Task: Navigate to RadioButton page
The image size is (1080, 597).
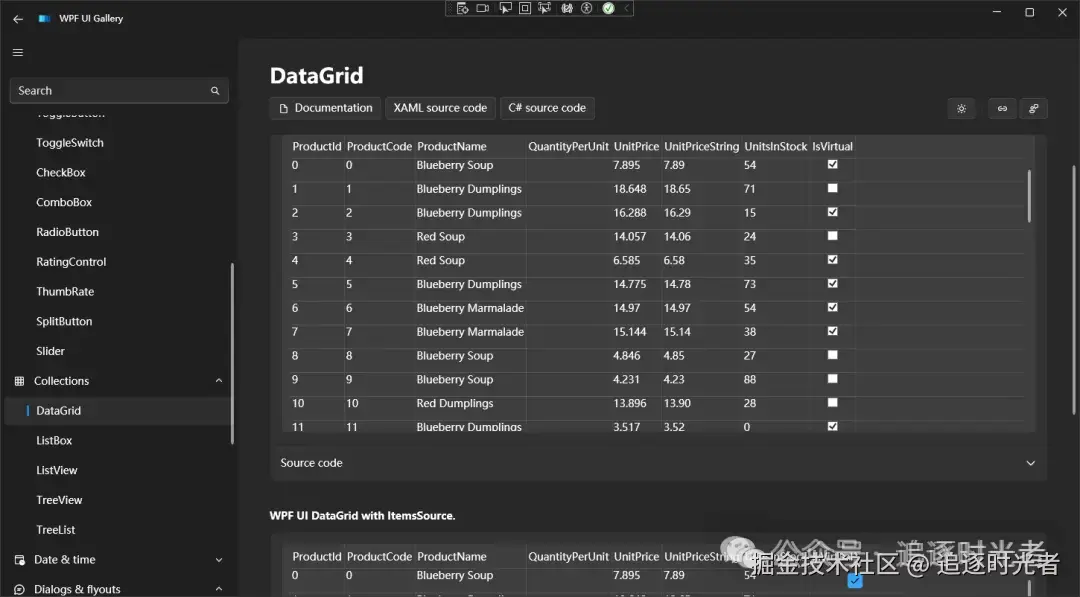Action: click(x=68, y=232)
